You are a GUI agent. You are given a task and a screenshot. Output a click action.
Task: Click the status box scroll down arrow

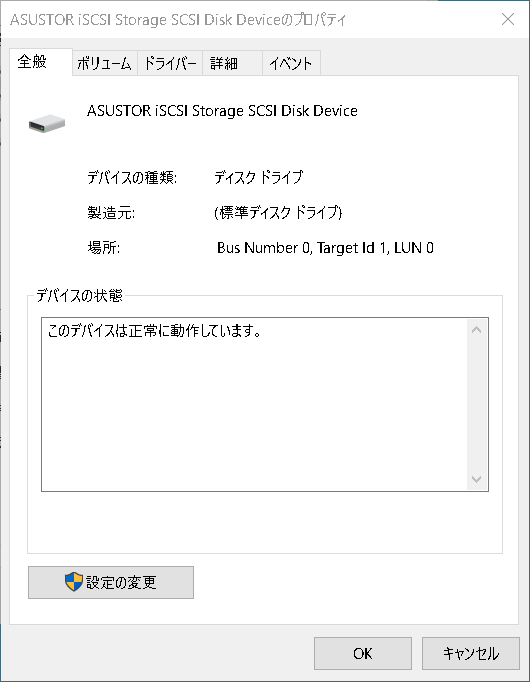click(x=477, y=479)
